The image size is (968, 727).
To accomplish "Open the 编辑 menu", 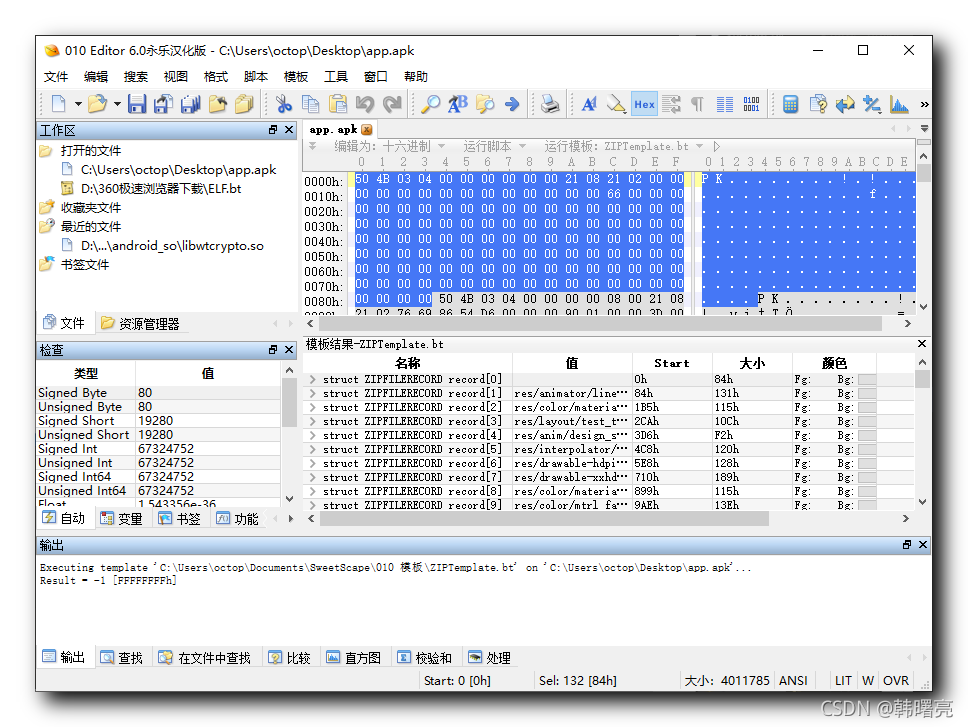I will click(96, 77).
